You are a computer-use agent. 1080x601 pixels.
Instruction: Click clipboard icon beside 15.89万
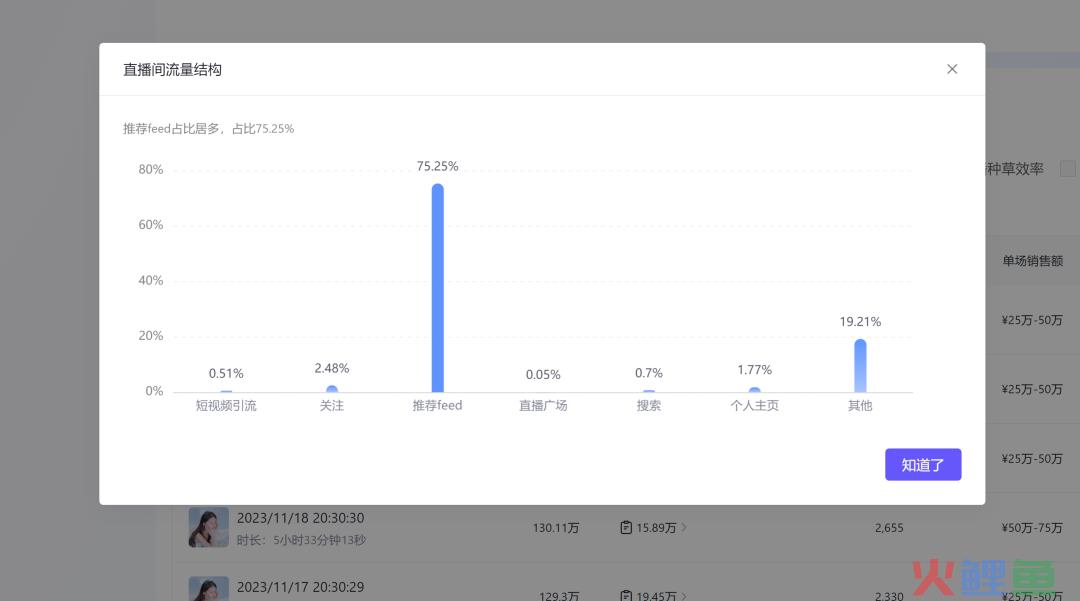pyautogui.click(x=626, y=527)
